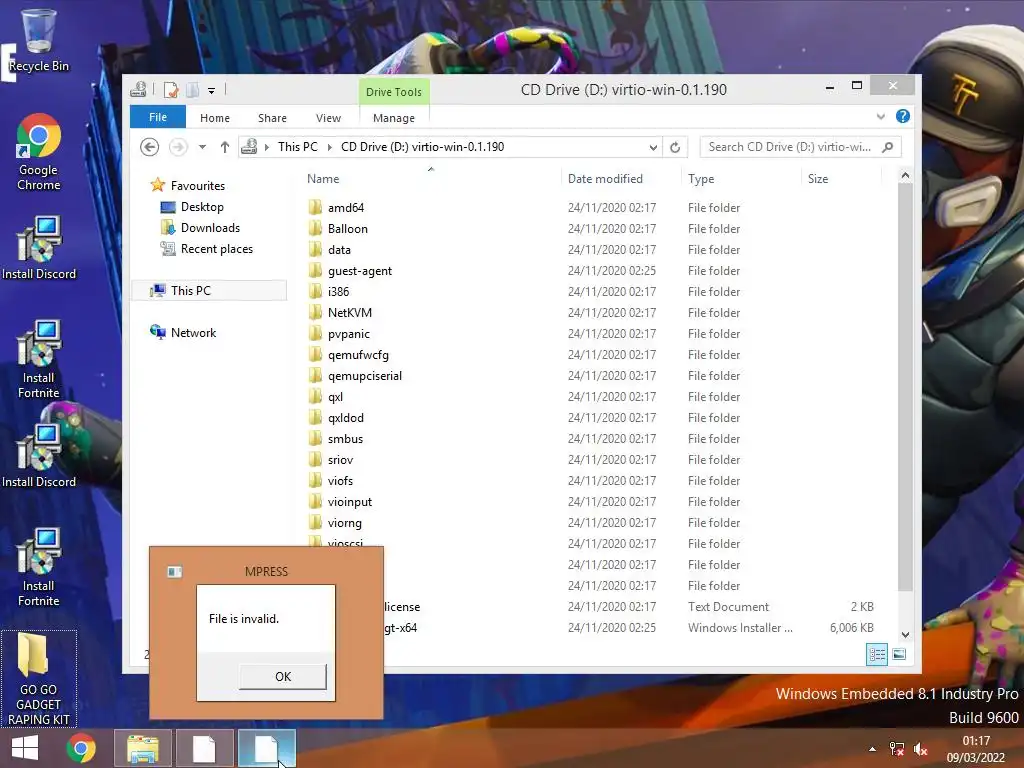
Task: Click OK in the MPRESS dialog
Action: click(x=283, y=677)
